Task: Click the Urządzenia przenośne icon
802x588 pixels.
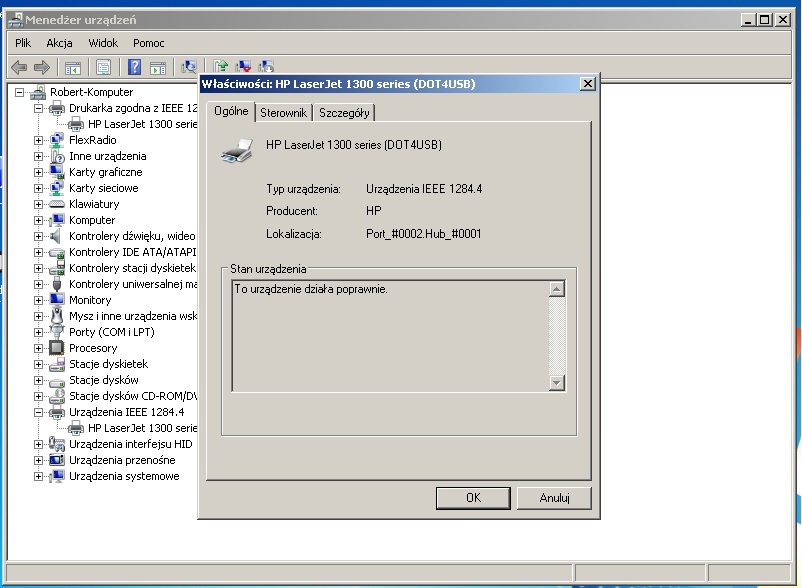Action: click(x=57, y=460)
